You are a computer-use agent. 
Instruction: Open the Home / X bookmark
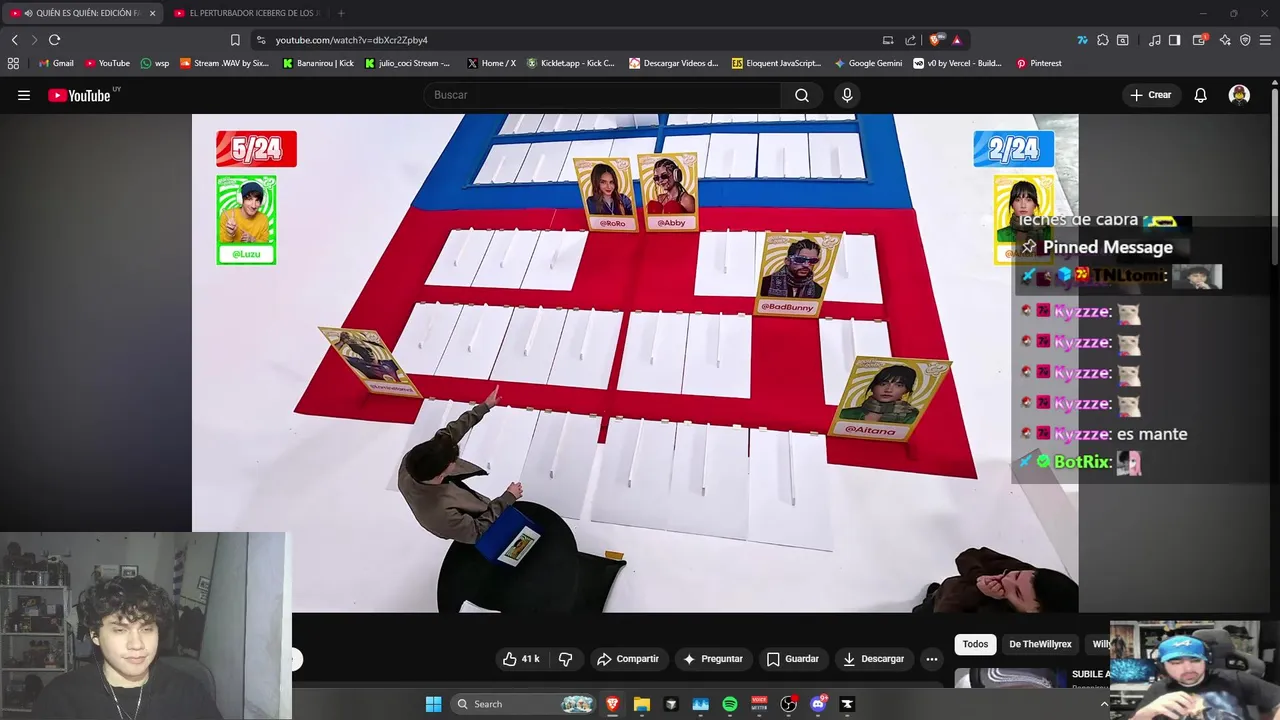click(491, 63)
